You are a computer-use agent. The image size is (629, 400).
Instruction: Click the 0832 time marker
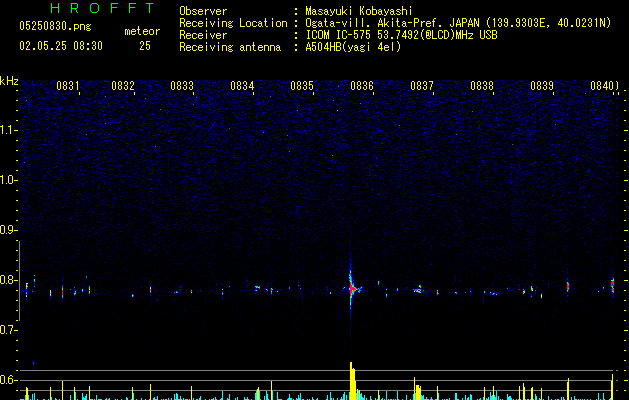point(123,86)
